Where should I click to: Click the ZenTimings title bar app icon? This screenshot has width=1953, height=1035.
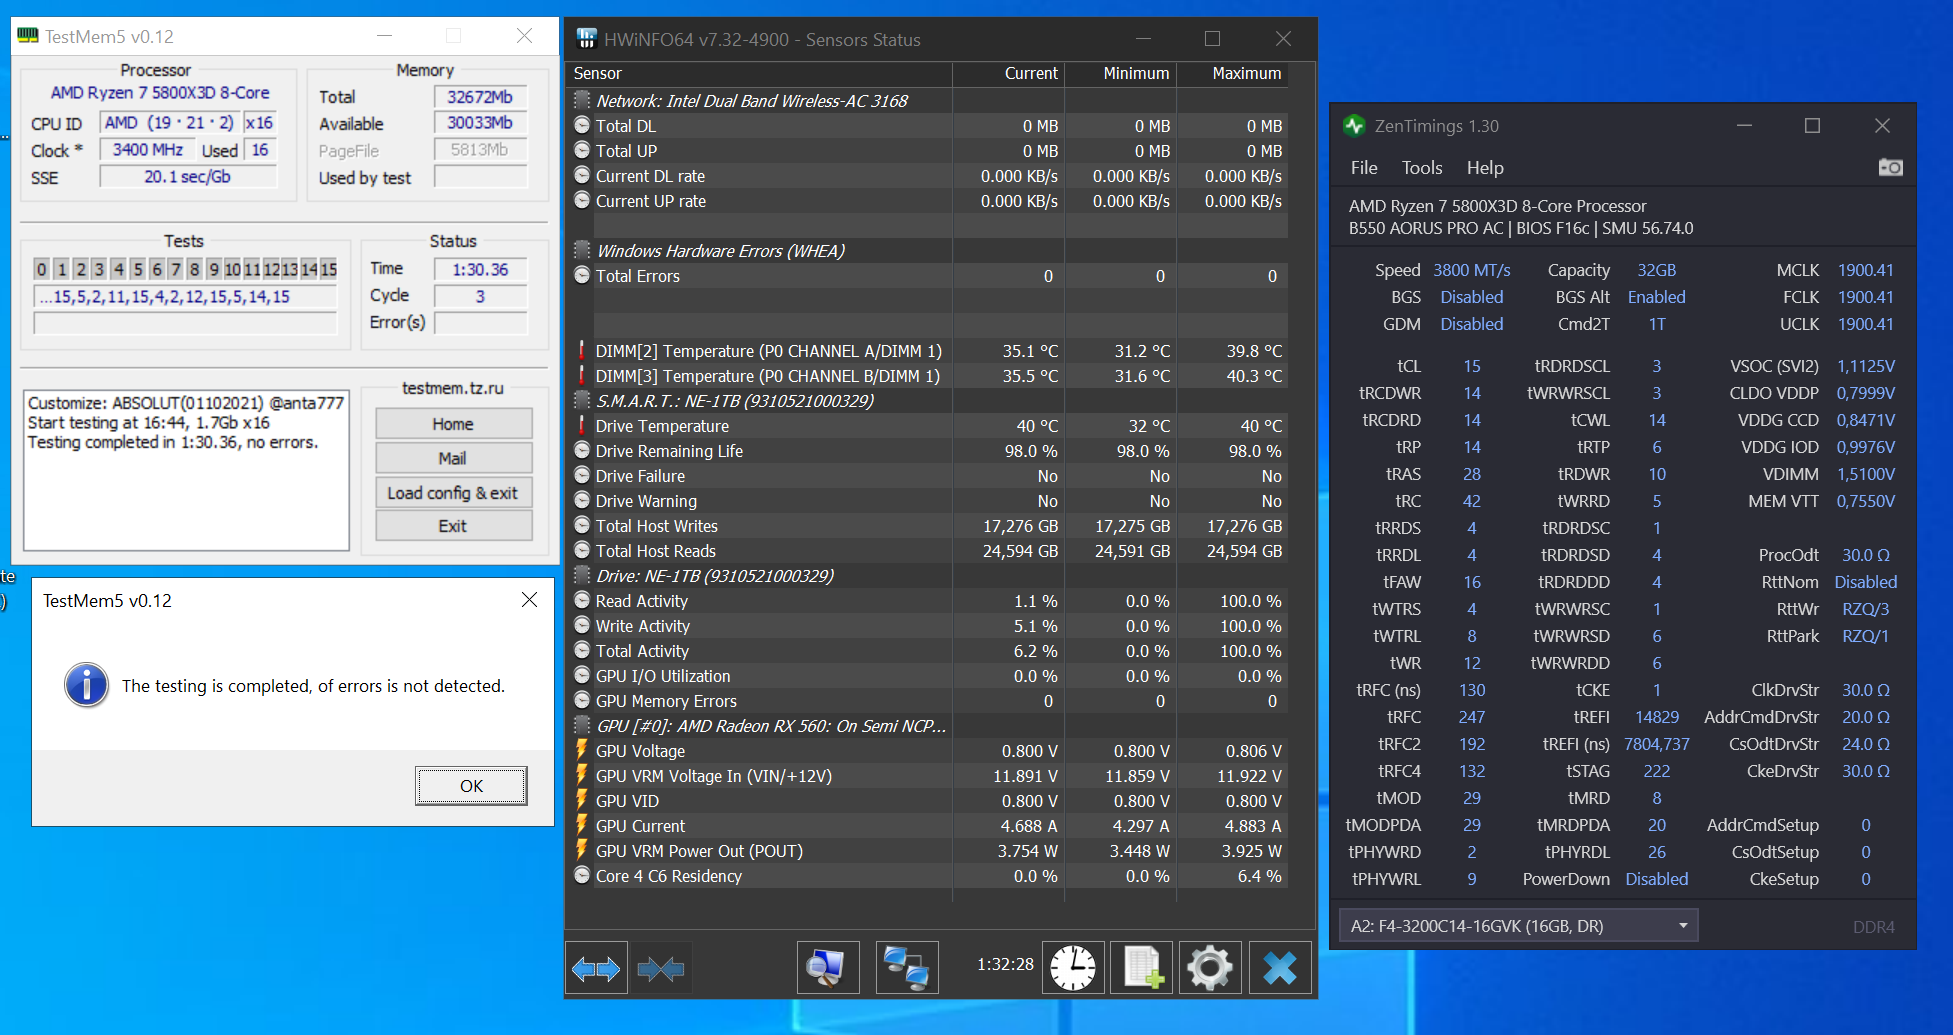[1355, 126]
